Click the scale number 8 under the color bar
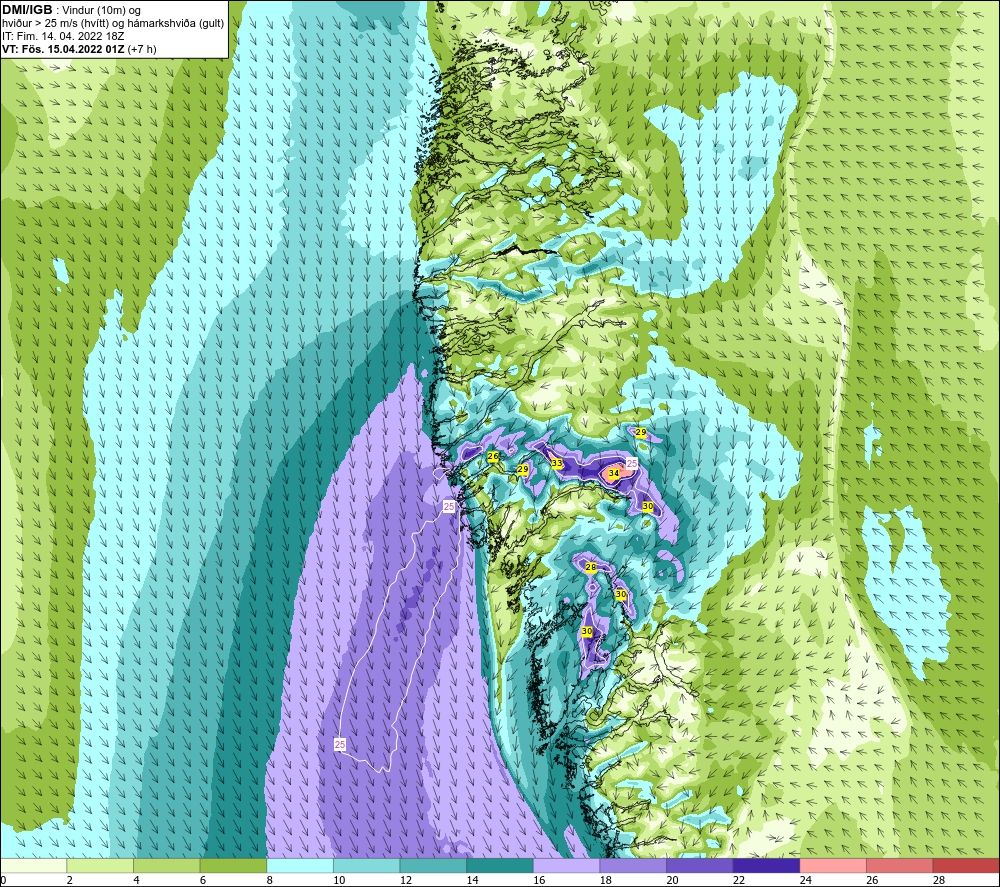The width and height of the screenshot is (1000, 887). [x=270, y=880]
